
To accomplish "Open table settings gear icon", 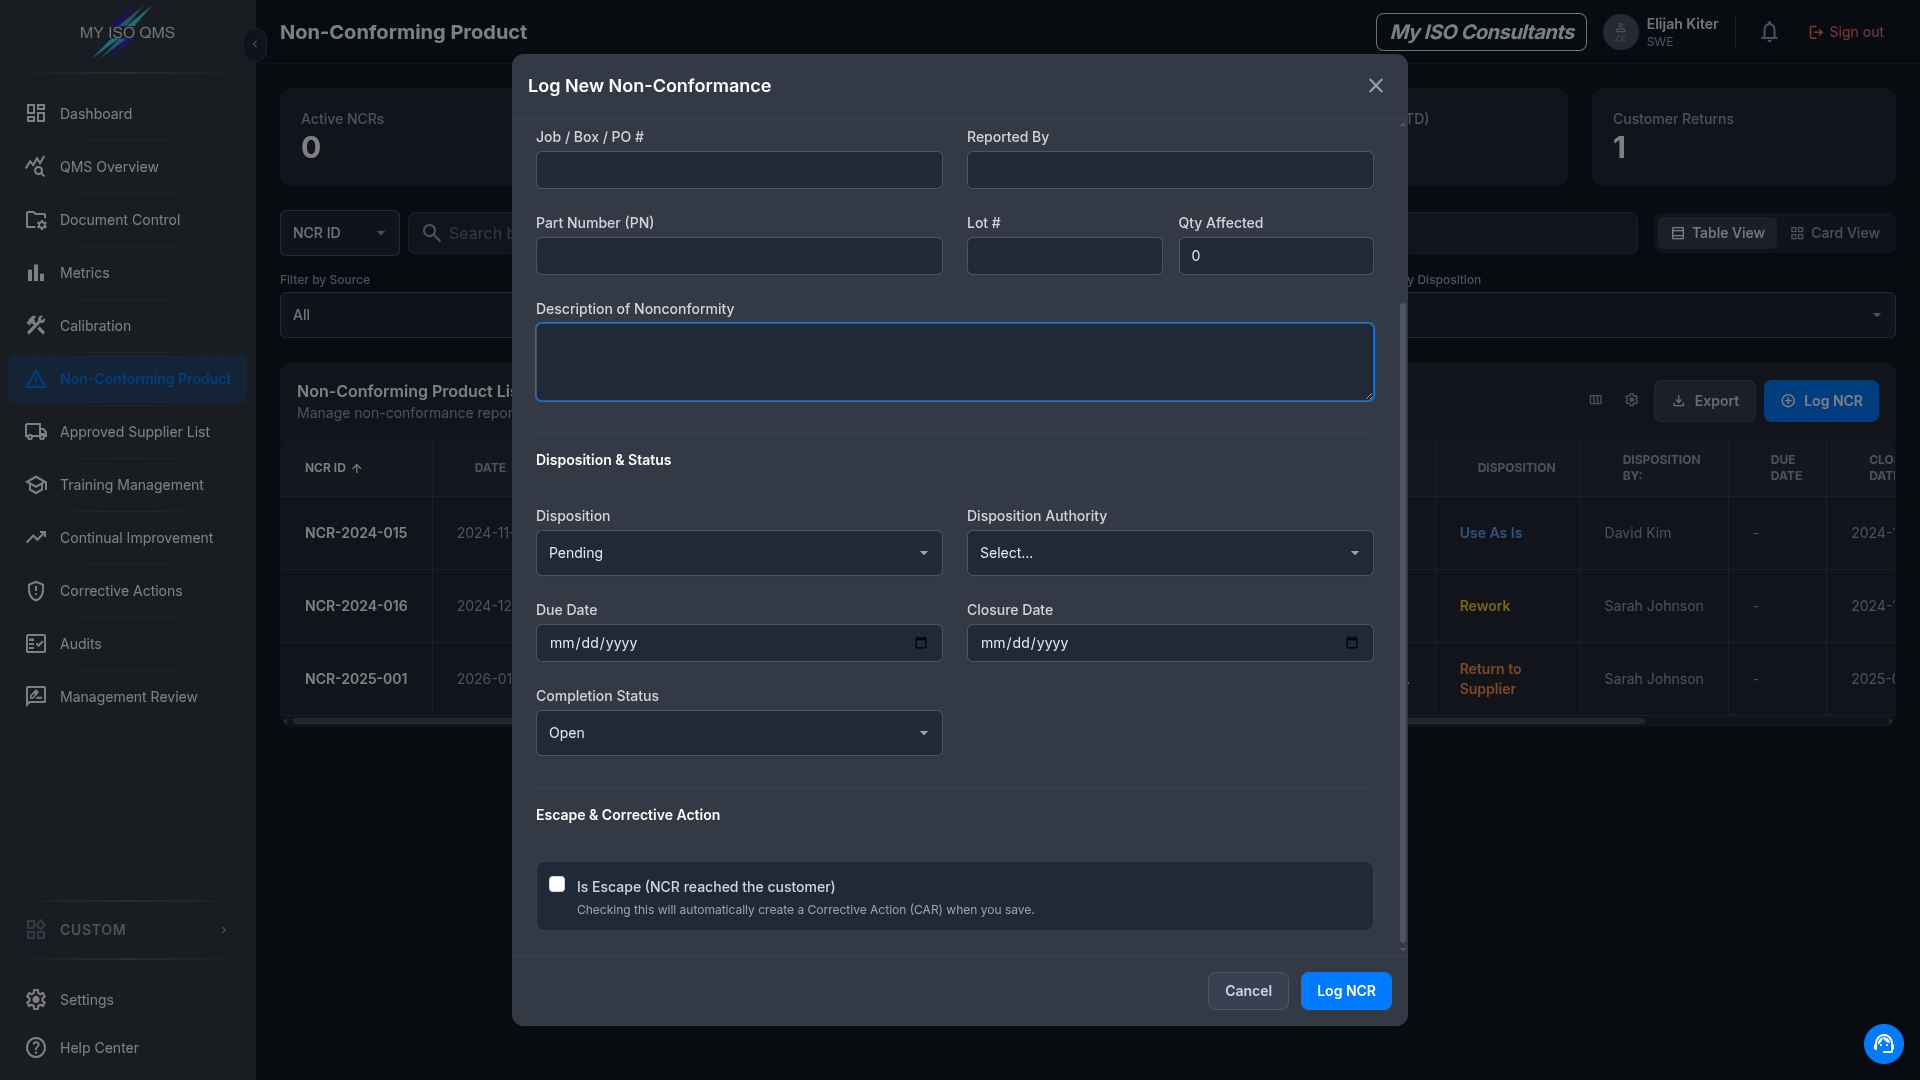I will click(1632, 400).
